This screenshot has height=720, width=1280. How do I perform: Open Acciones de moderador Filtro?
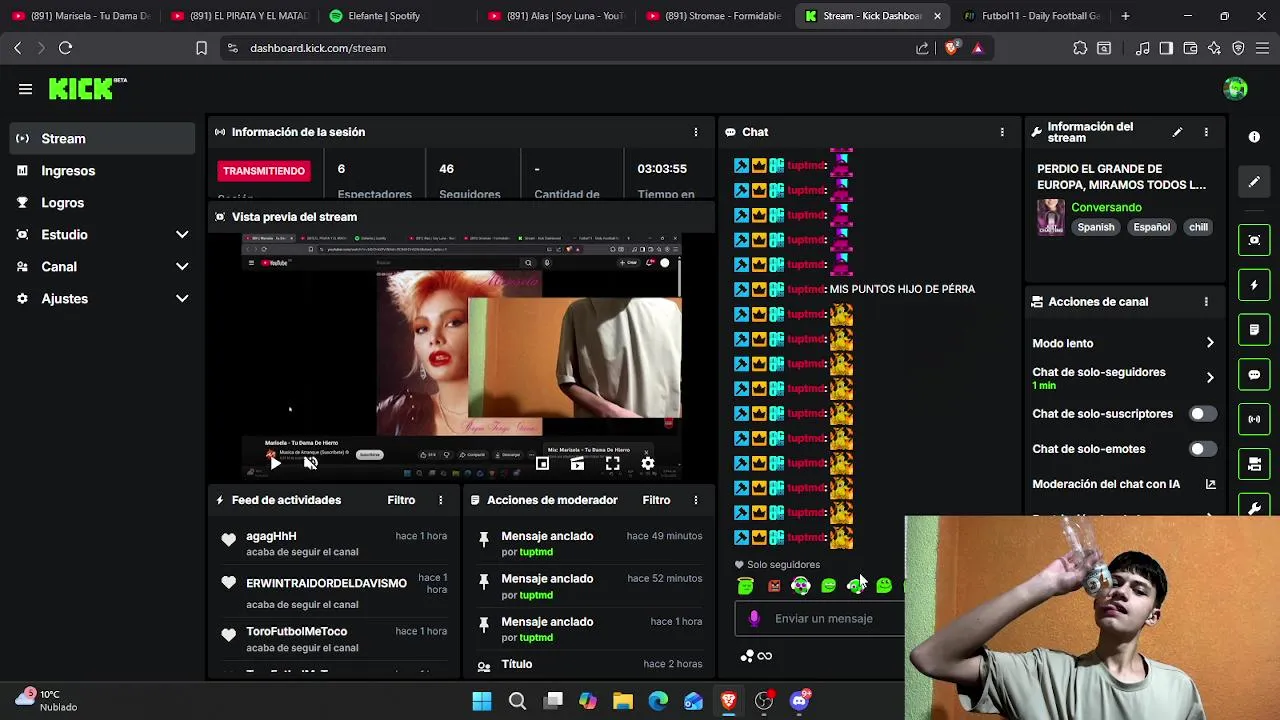(x=656, y=500)
